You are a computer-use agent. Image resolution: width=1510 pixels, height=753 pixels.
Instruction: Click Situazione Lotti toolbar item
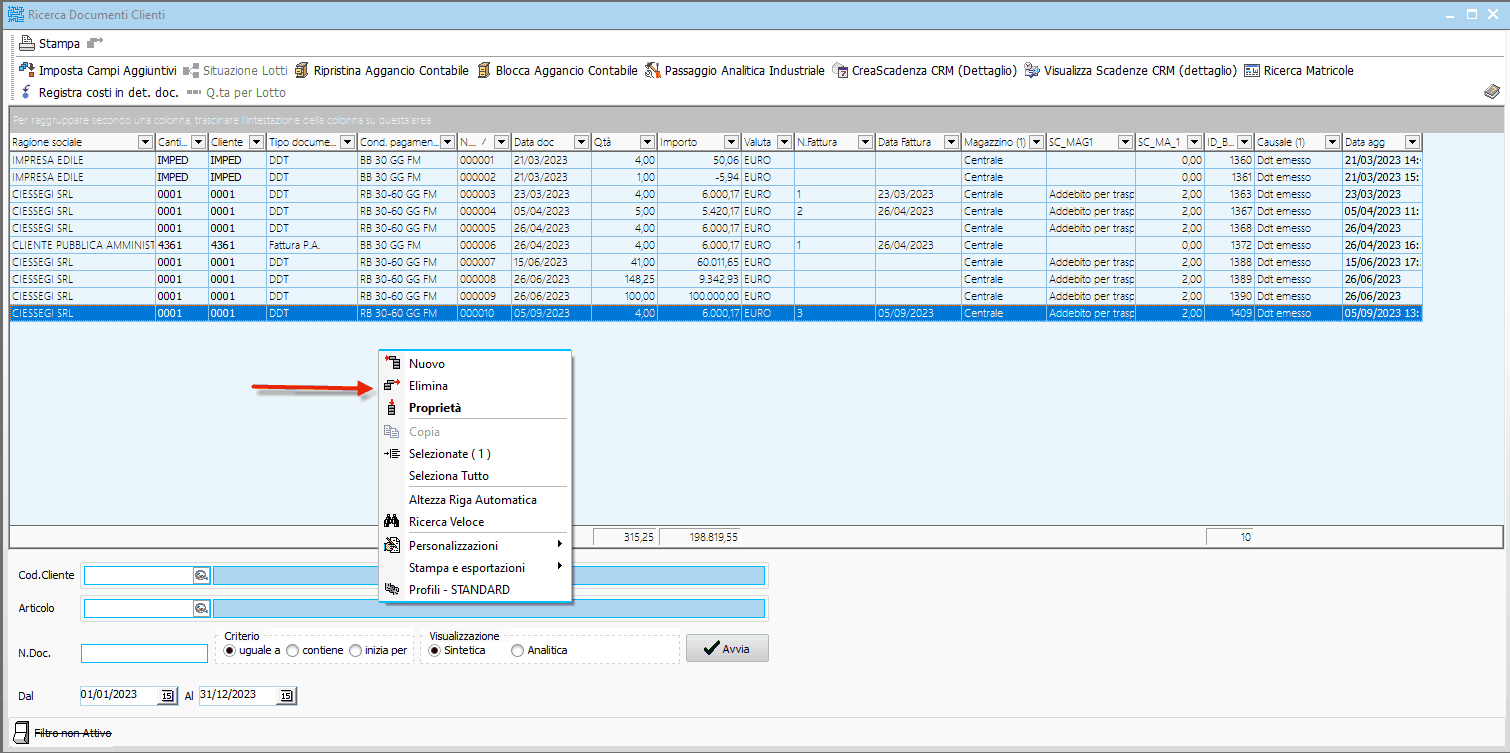pyautogui.click(x=235, y=70)
